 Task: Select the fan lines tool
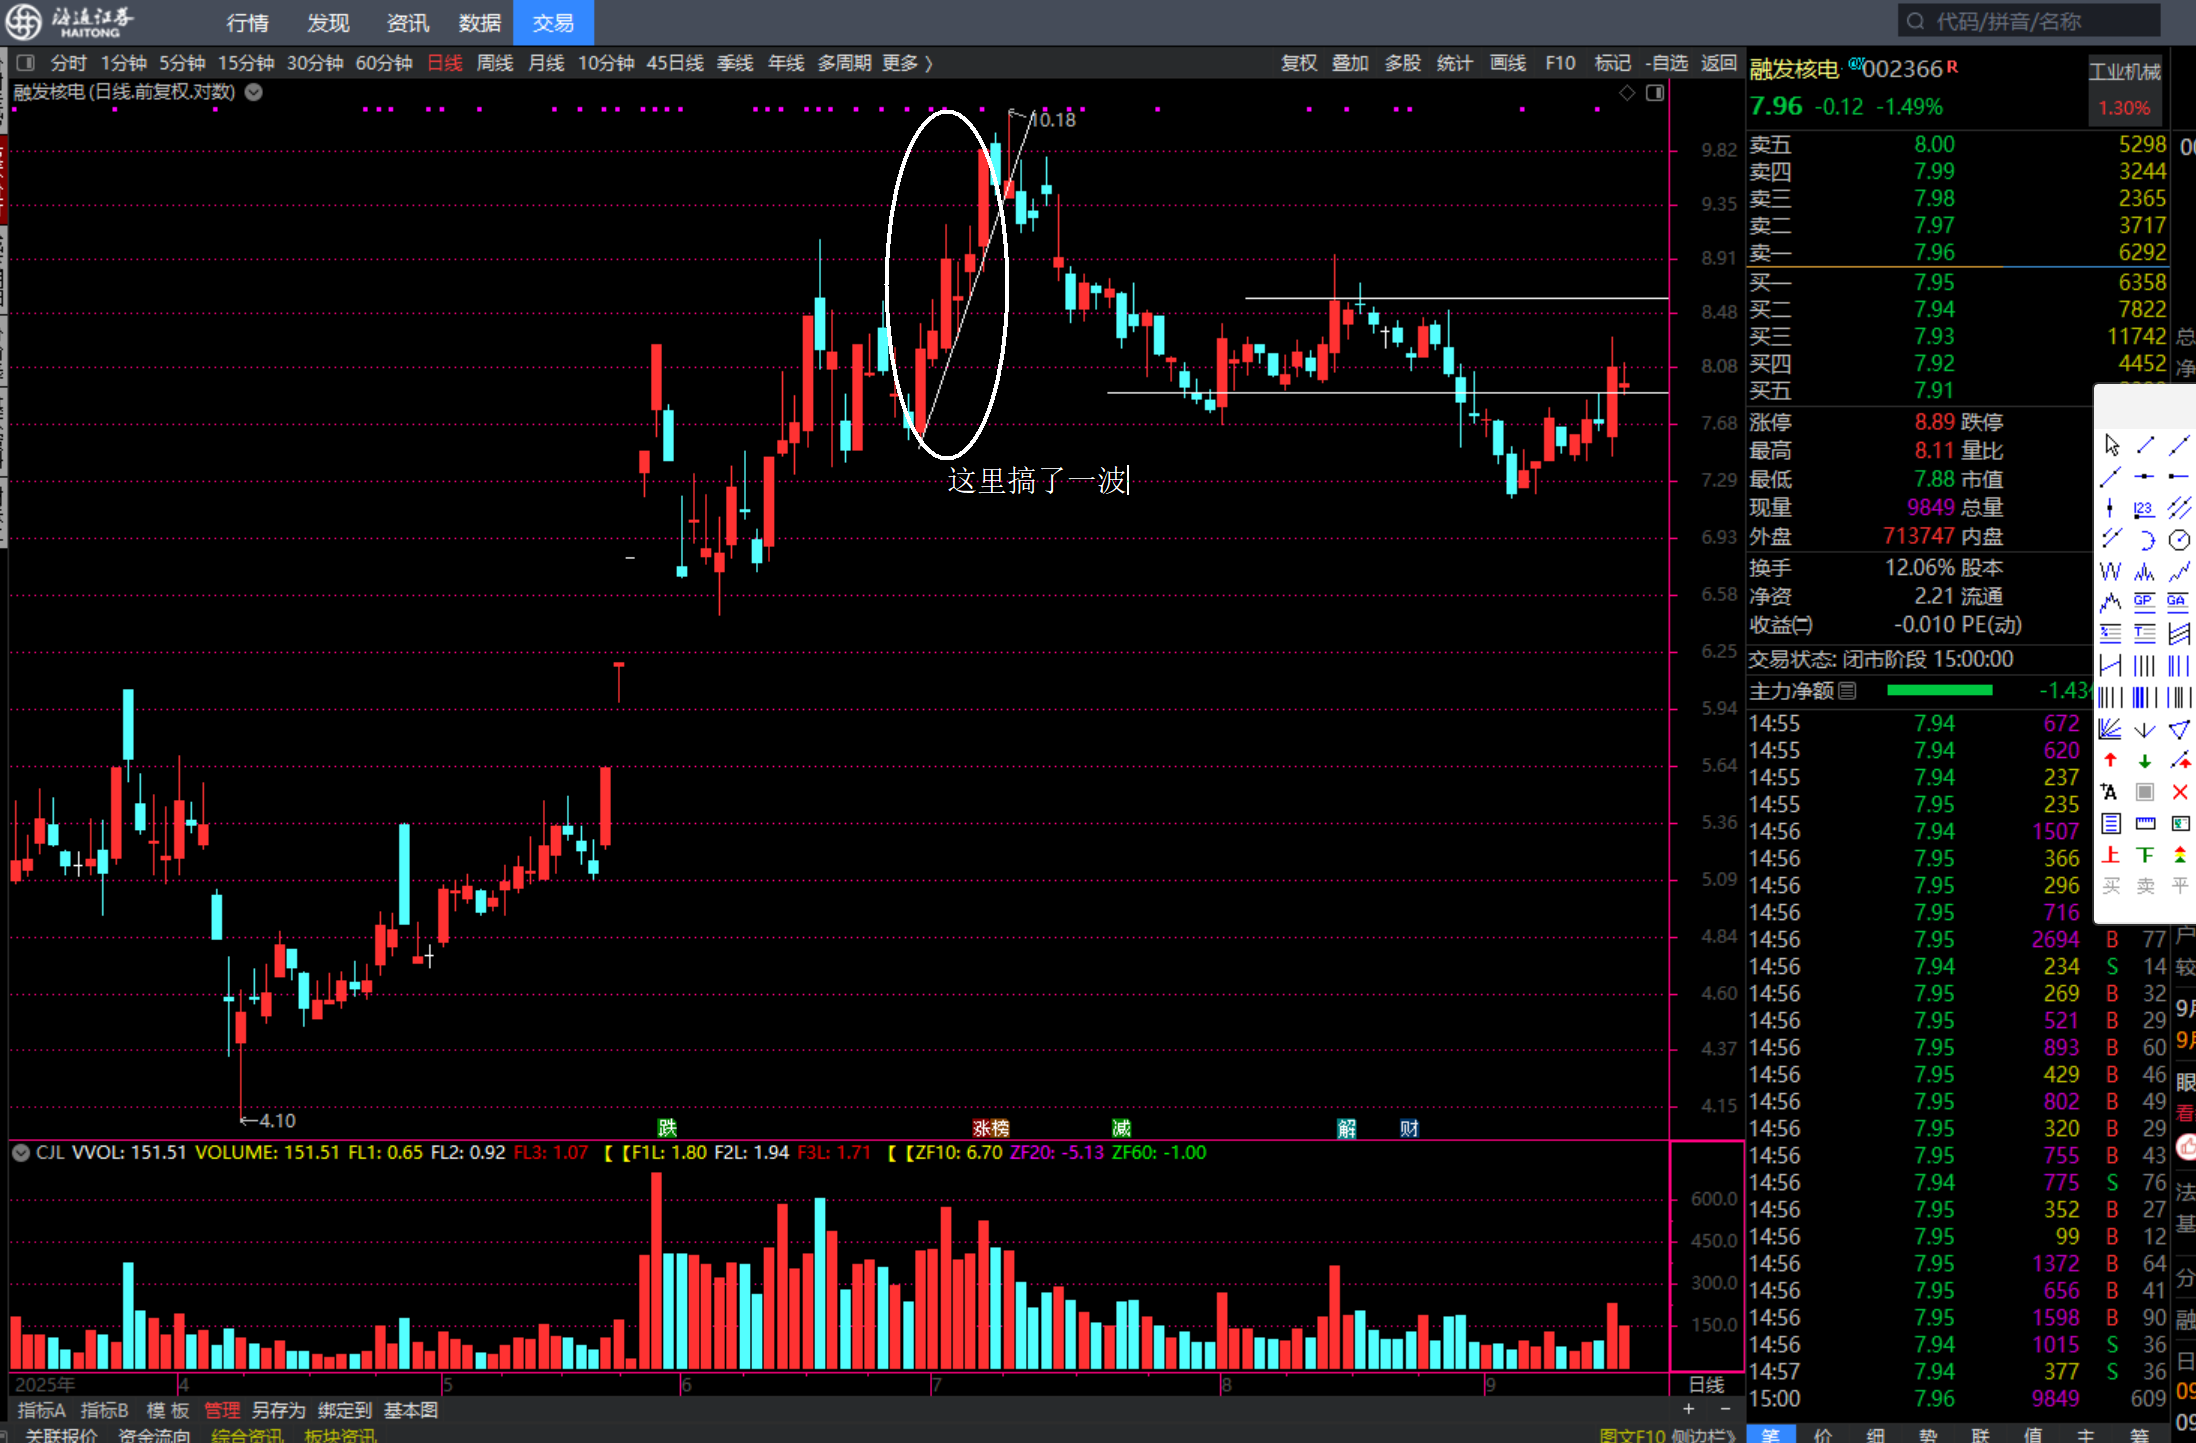(2110, 729)
